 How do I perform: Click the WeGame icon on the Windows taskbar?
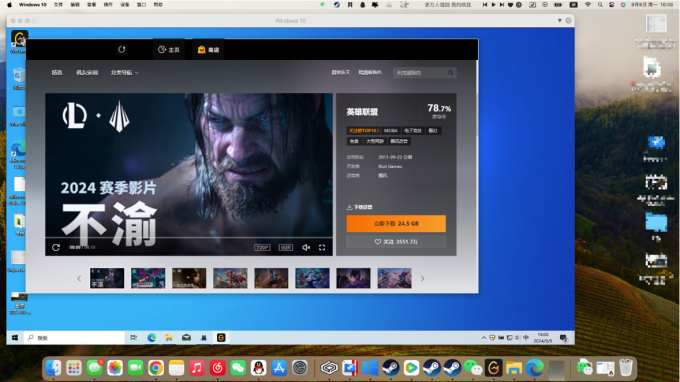[221, 337]
